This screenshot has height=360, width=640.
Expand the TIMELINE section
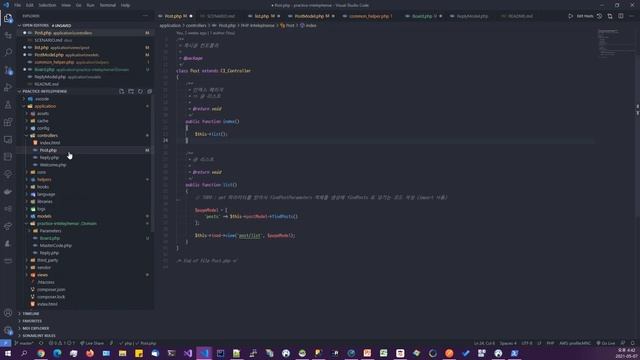31,314
